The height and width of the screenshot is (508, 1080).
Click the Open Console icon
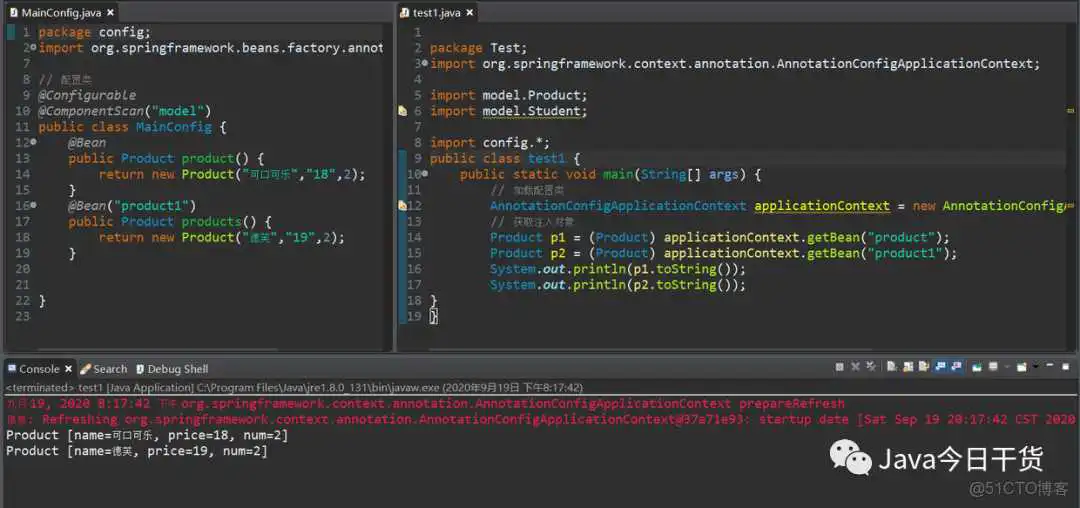click(1021, 367)
